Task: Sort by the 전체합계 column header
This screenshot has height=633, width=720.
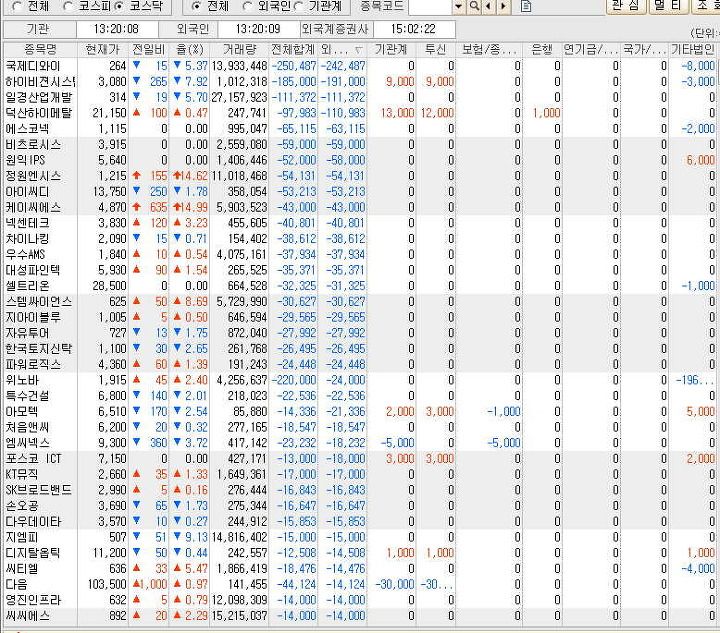Action: (293, 50)
